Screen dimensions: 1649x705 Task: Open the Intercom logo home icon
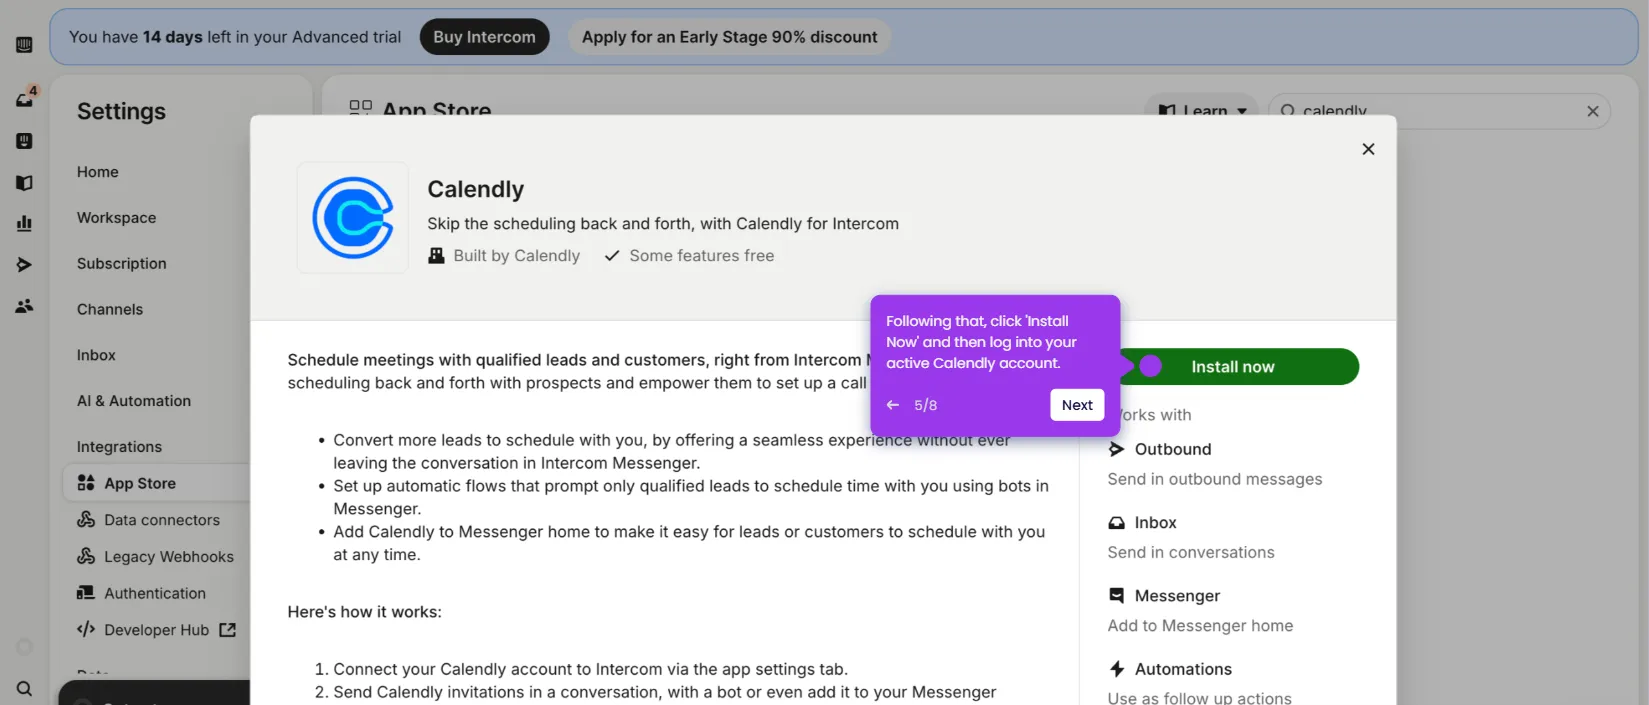coord(24,45)
